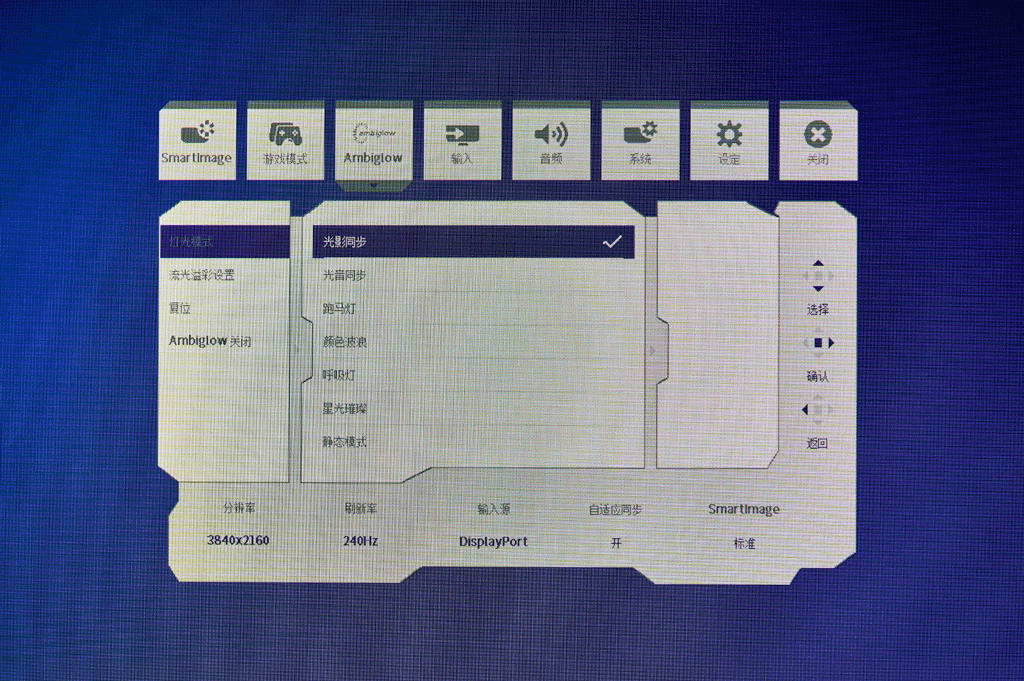Turn off Ambiglow via Ambiglow 关闭
The image size is (1024, 681).
210,341
